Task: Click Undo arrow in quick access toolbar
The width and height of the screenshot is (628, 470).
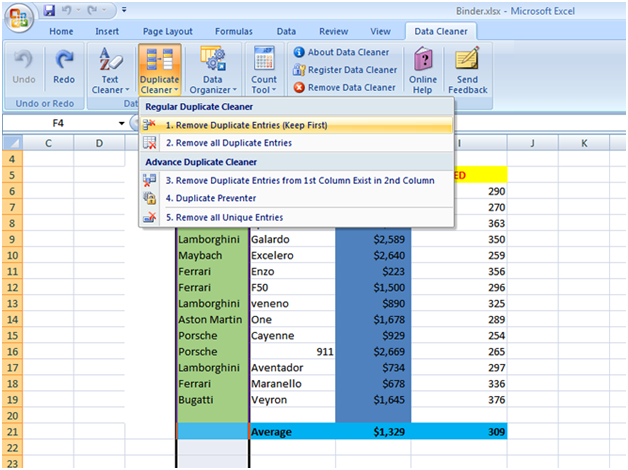Action: click(x=66, y=10)
